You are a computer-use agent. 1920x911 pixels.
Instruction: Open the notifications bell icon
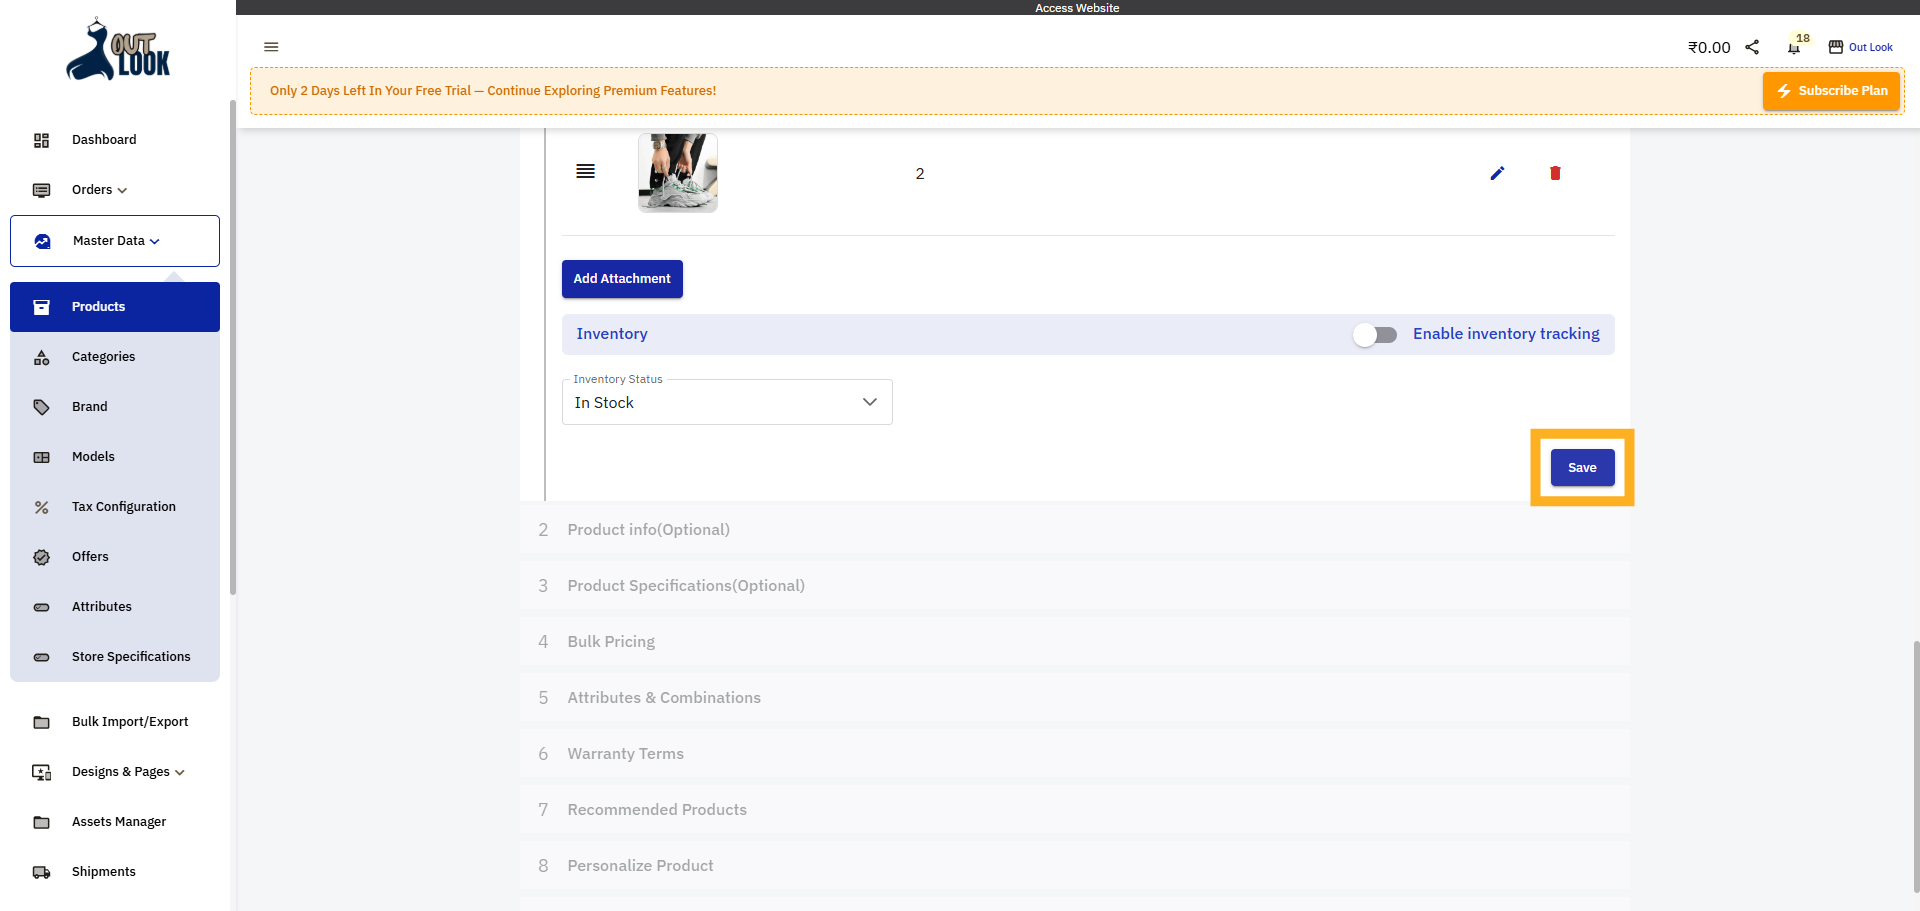coord(1793,47)
